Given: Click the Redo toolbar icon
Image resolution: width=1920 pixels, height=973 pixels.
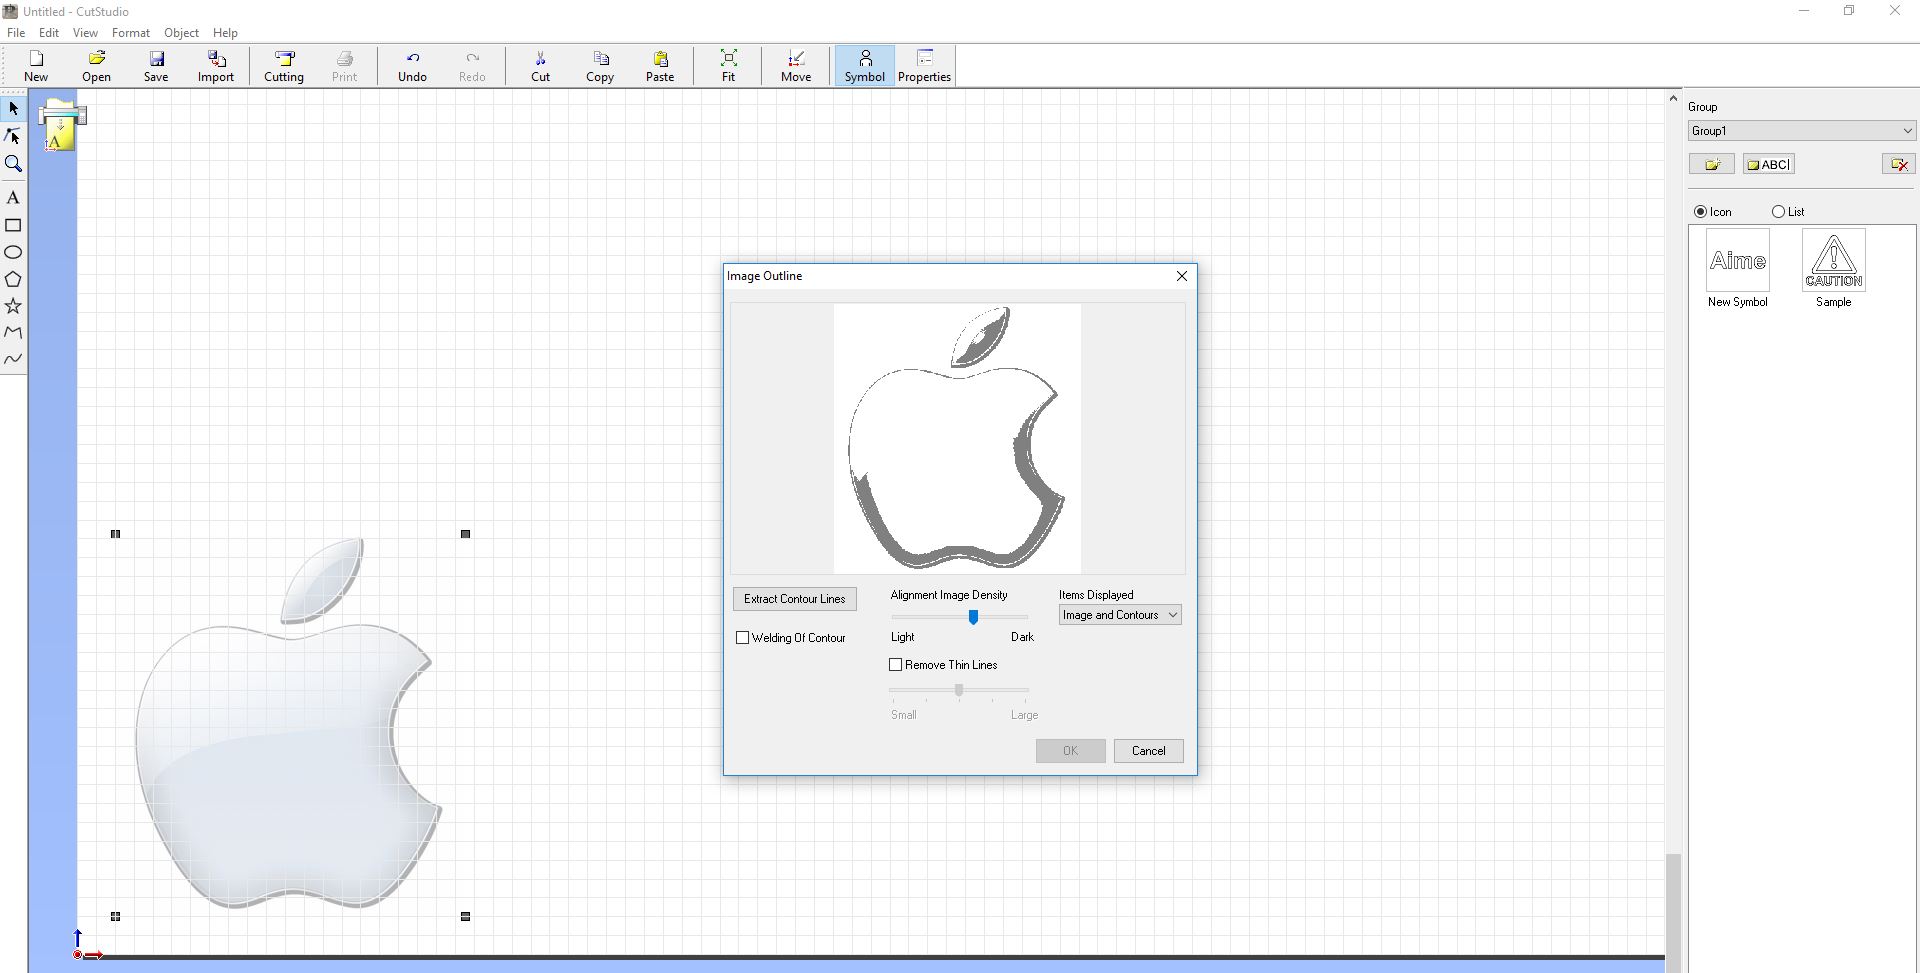Looking at the screenshot, I should [472, 66].
